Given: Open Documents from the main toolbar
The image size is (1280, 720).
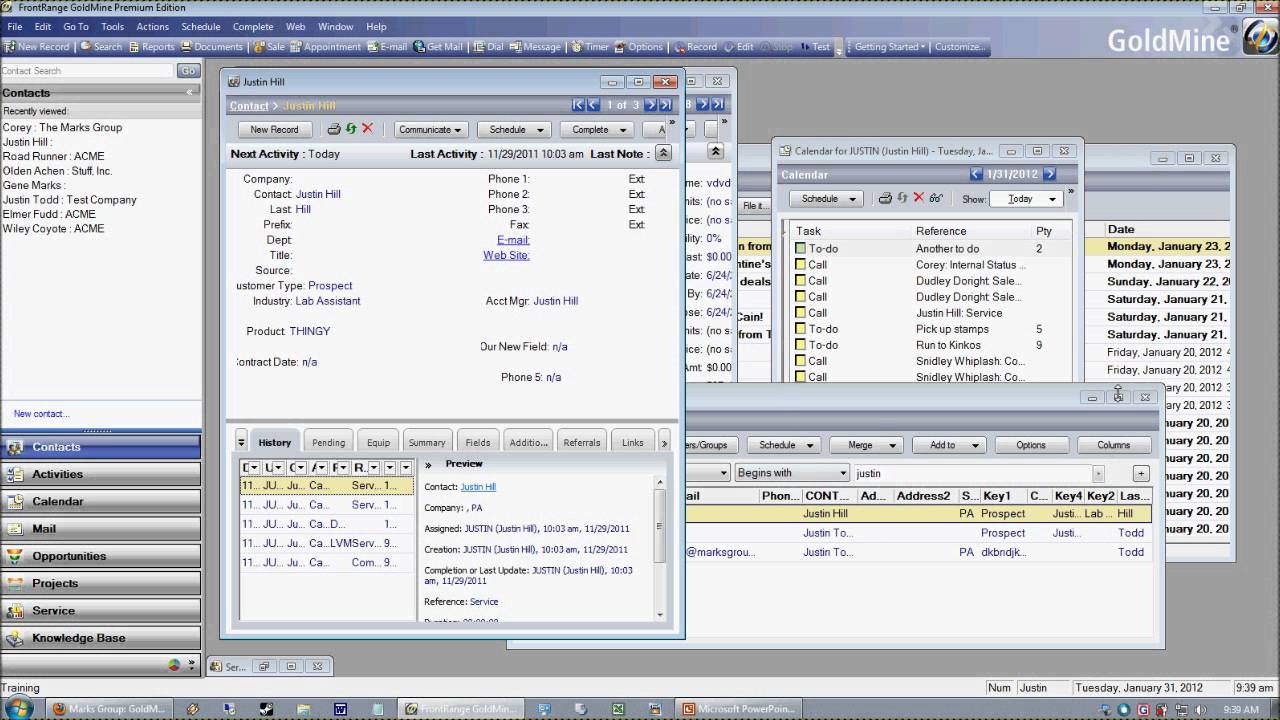Looking at the screenshot, I should tap(212, 47).
